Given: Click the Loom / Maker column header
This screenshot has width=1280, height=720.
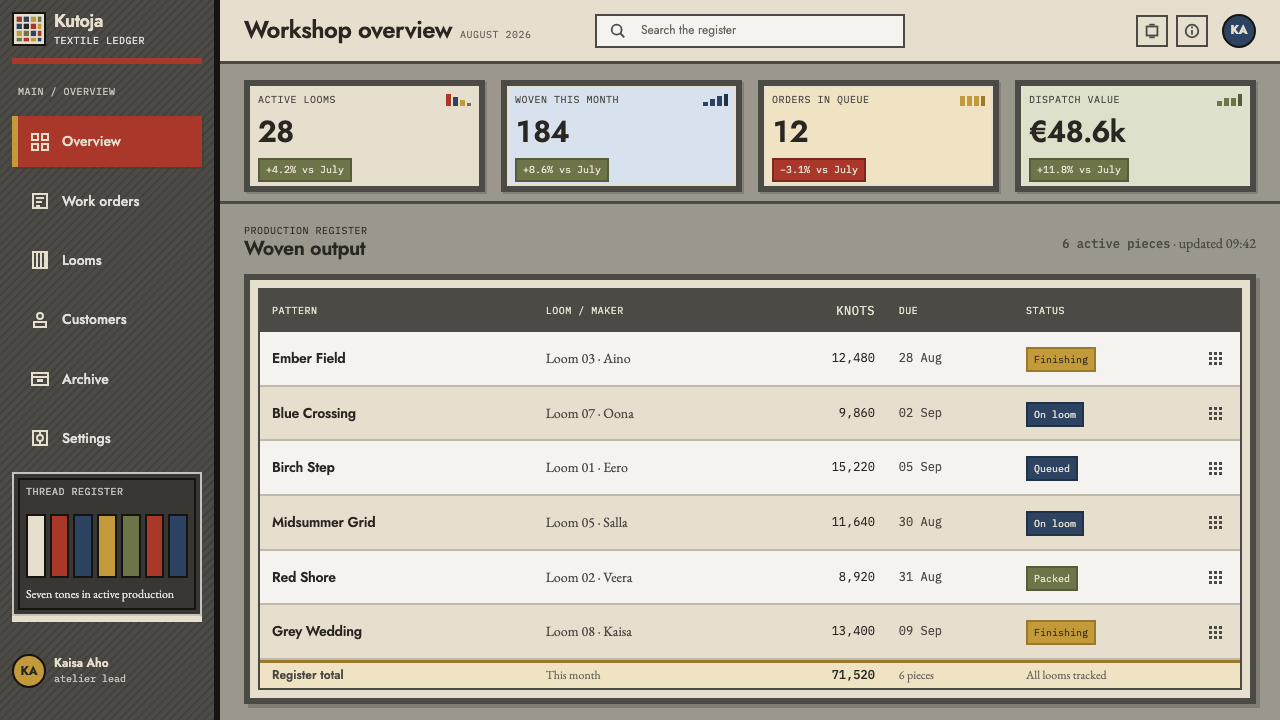Looking at the screenshot, I should 584,311.
